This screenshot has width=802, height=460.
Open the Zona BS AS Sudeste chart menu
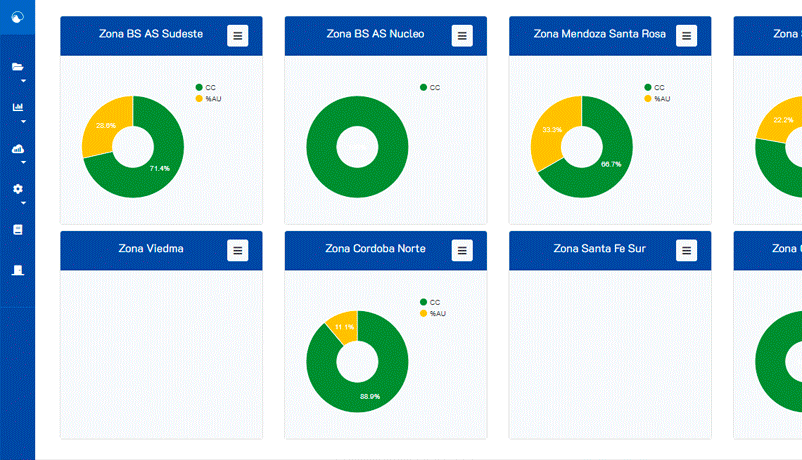click(238, 36)
